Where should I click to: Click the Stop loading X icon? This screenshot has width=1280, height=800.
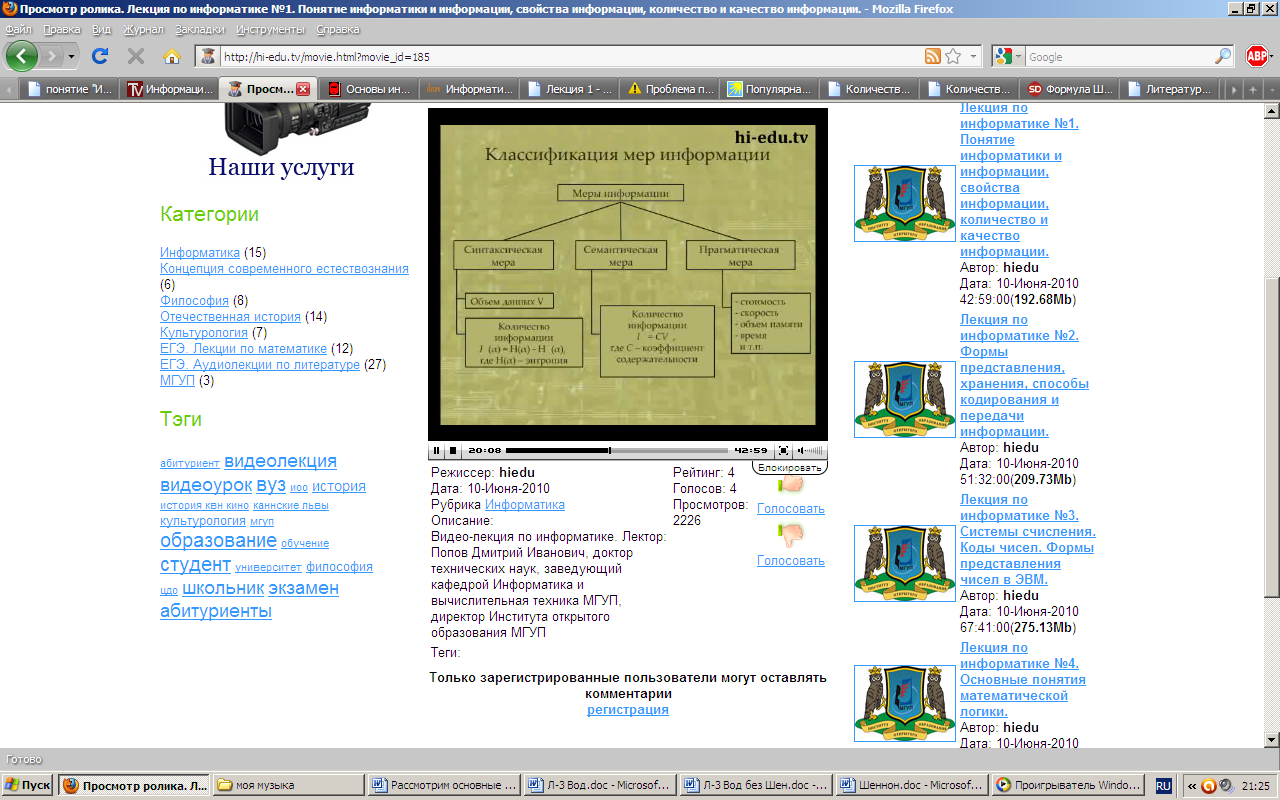pyautogui.click(x=136, y=56)
